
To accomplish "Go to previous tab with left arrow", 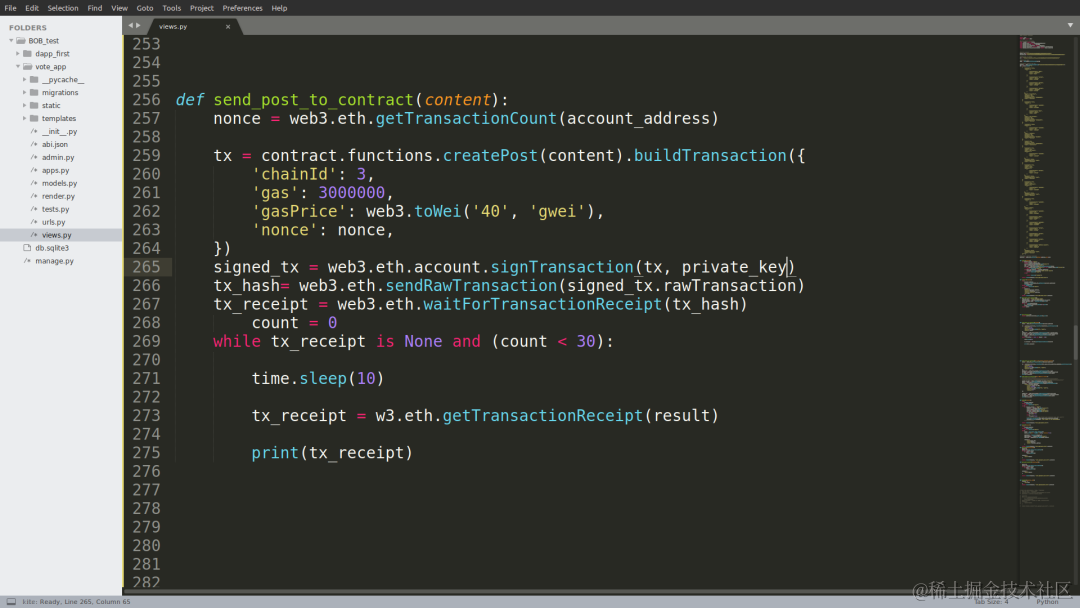I will 130,25.
